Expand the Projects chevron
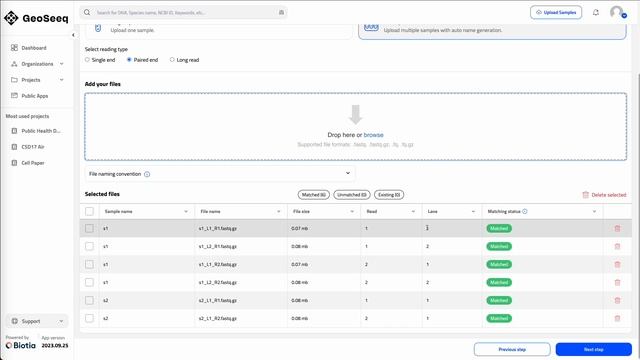Image resolution: width=640 pixels, height=360 pixels. pos(62,80)
